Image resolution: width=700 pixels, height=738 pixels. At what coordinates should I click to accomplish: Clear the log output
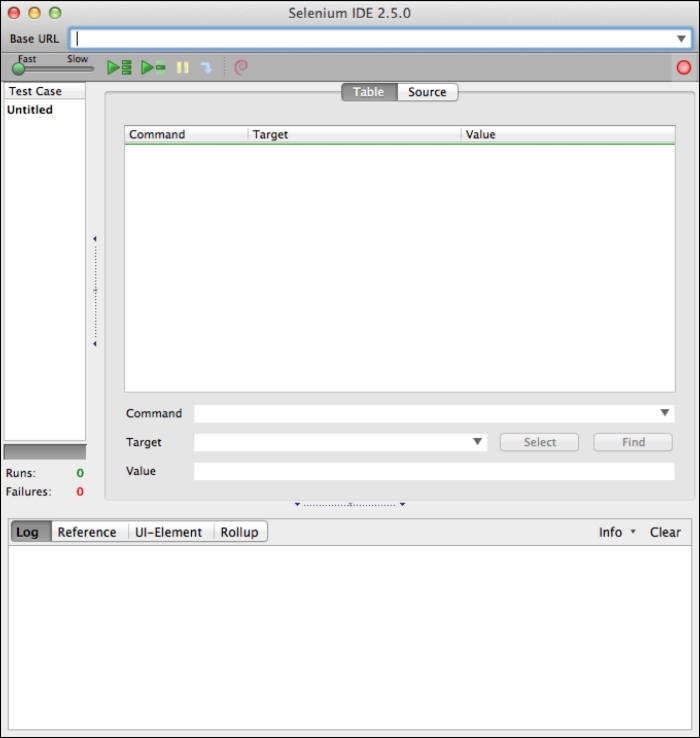click(665, 532)
